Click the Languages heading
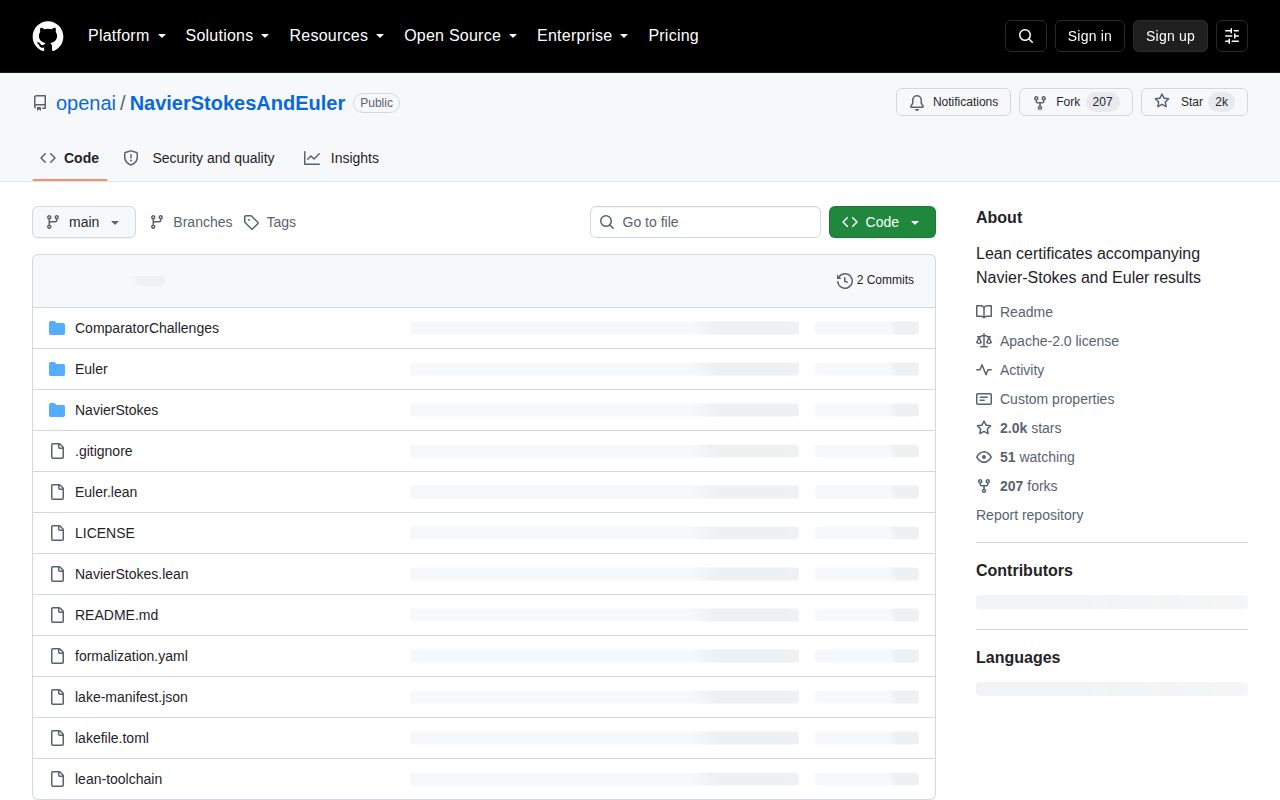The image size is (1280, 800). click(1018, 657)
